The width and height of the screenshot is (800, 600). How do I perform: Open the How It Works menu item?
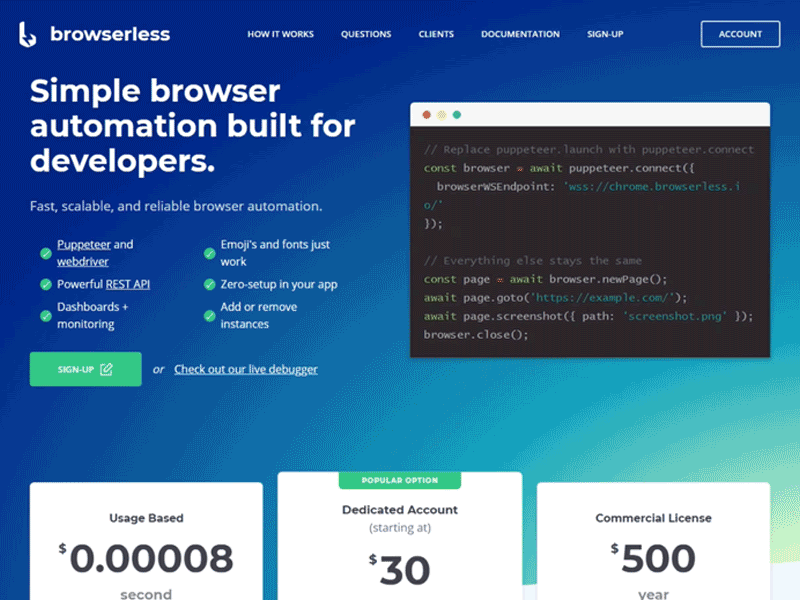(281, 34)
